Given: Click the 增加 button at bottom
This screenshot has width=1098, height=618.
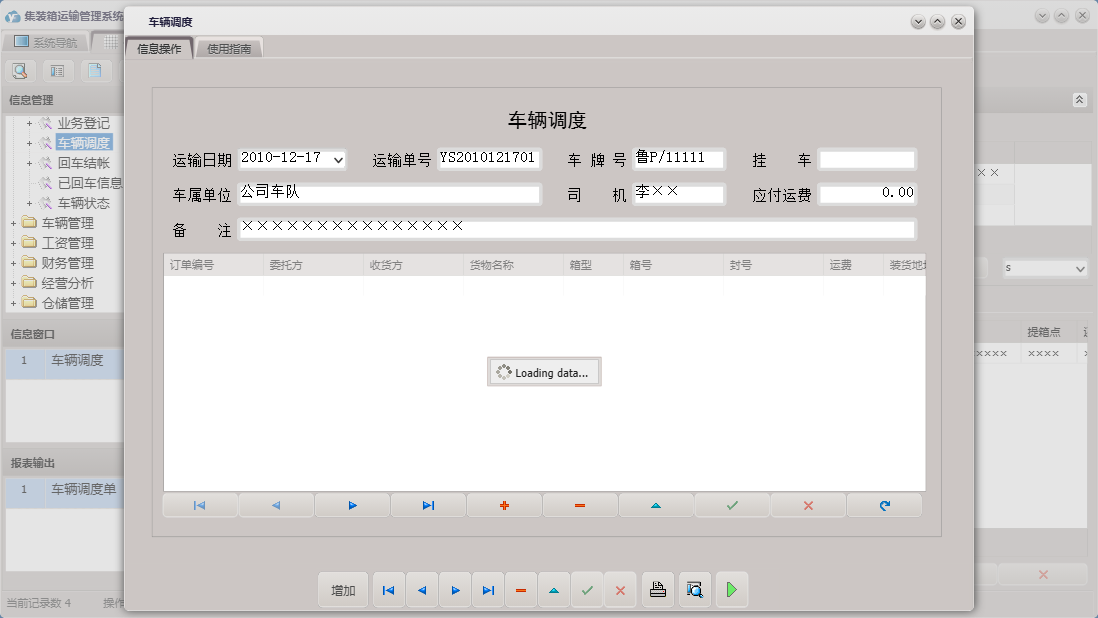Looking at the screenshot, I should (343, 590).
